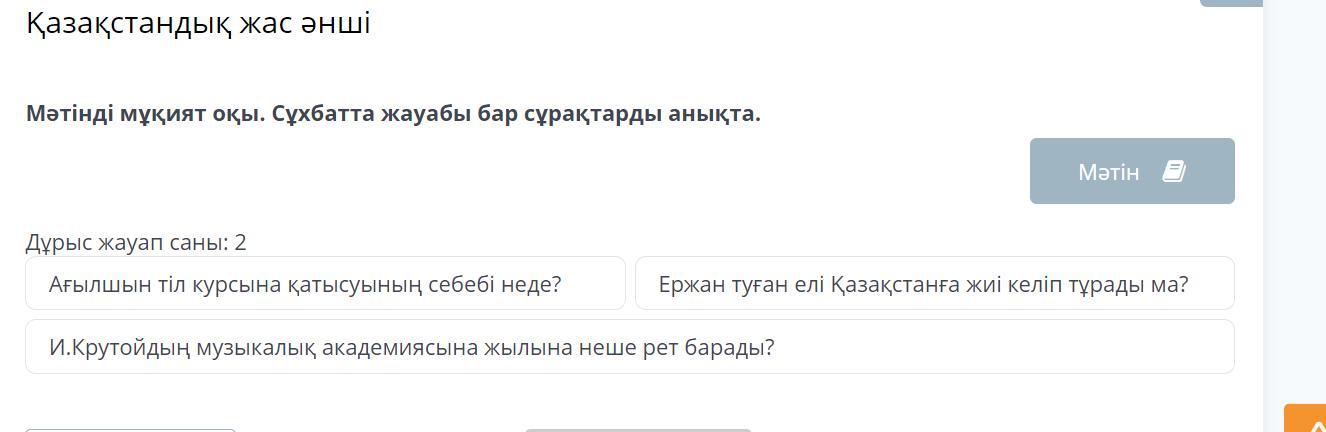Click the phrase "Сұхбатта жауабы бар сұрақтарды анықта"

(516, 114)
